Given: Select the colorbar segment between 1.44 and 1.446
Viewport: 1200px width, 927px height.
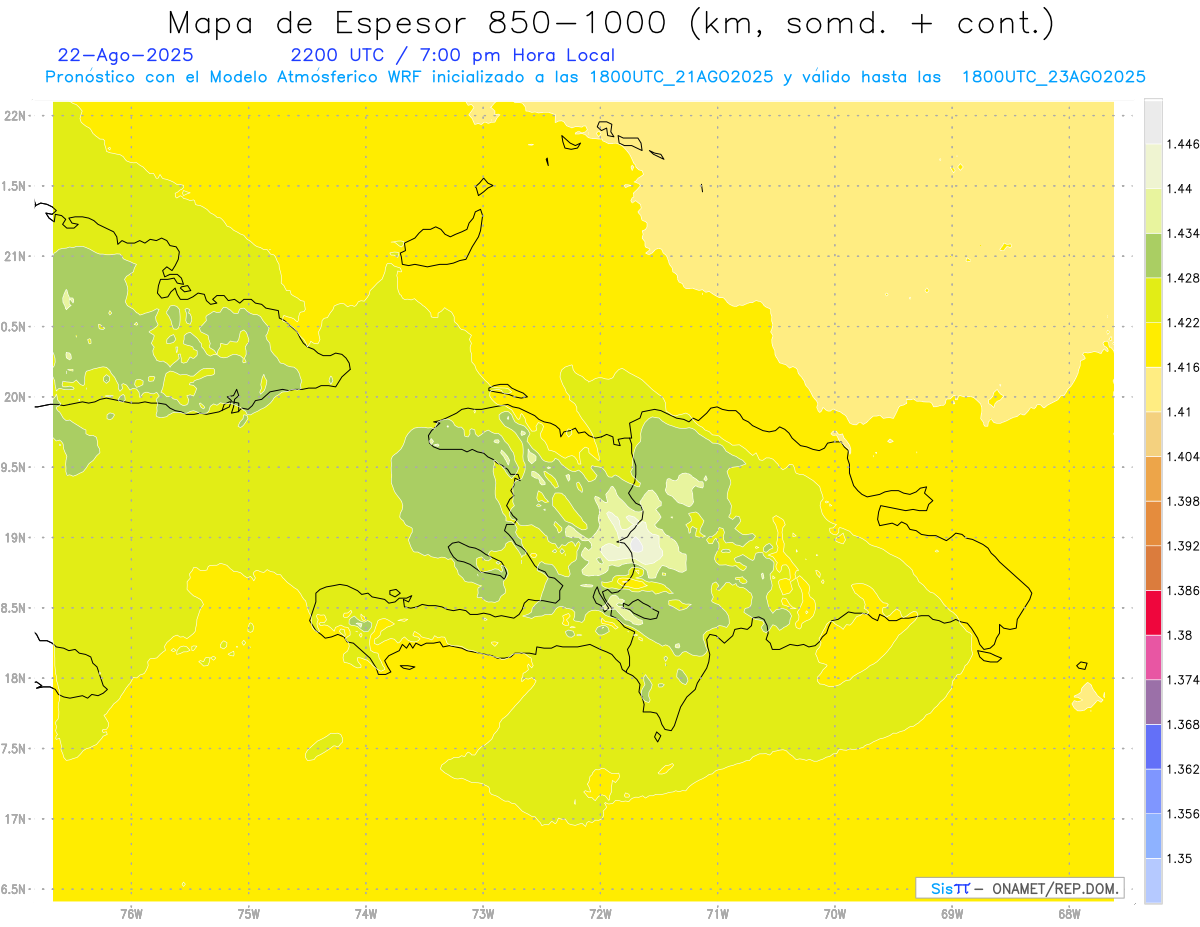Looking at the screenshot, I should [x=1153, y=166].
